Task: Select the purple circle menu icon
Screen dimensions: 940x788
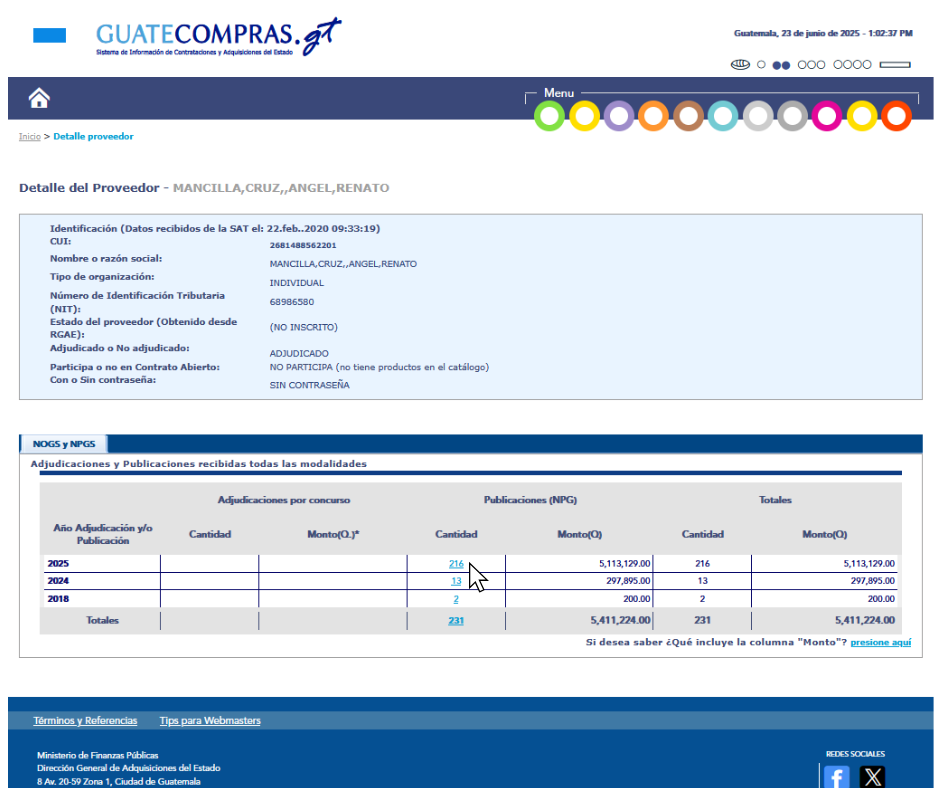Action: (619, 116)
